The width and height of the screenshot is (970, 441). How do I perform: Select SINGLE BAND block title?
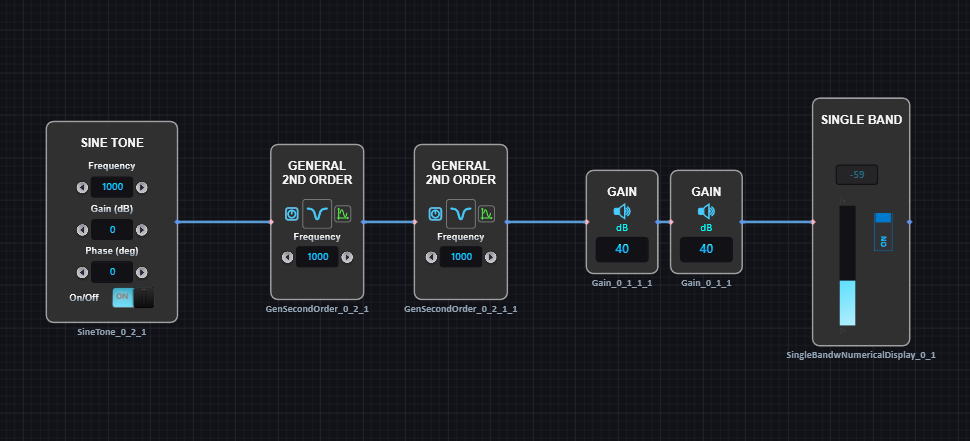pyautogui.click(x=861, y=120)
